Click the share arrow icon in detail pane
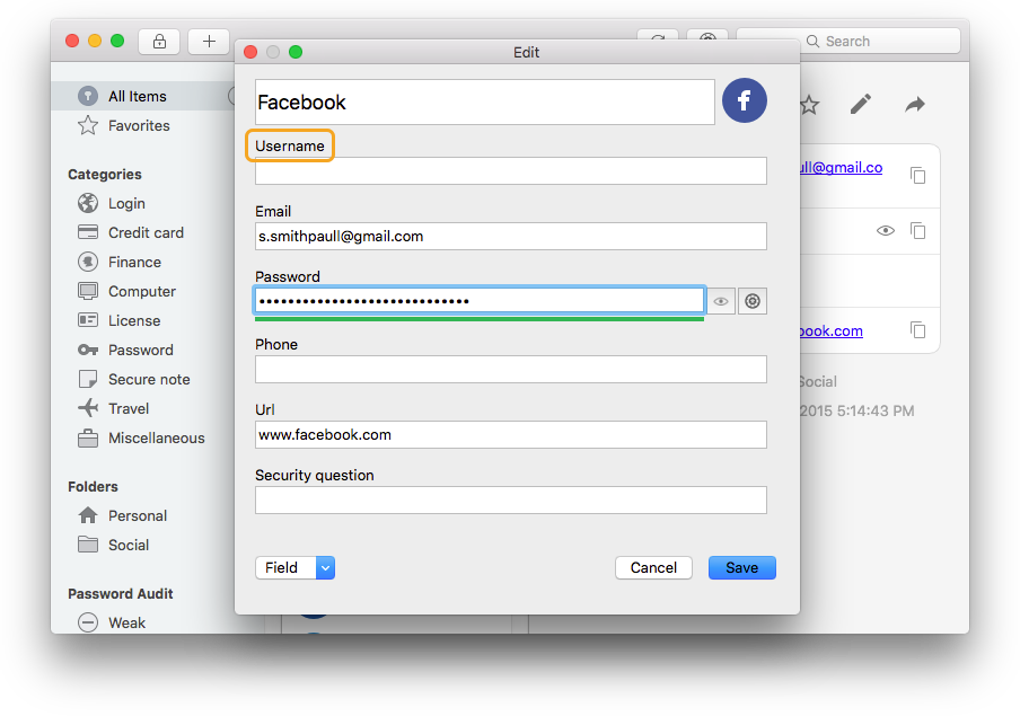The image size is (1020, 716). [915, 104]
